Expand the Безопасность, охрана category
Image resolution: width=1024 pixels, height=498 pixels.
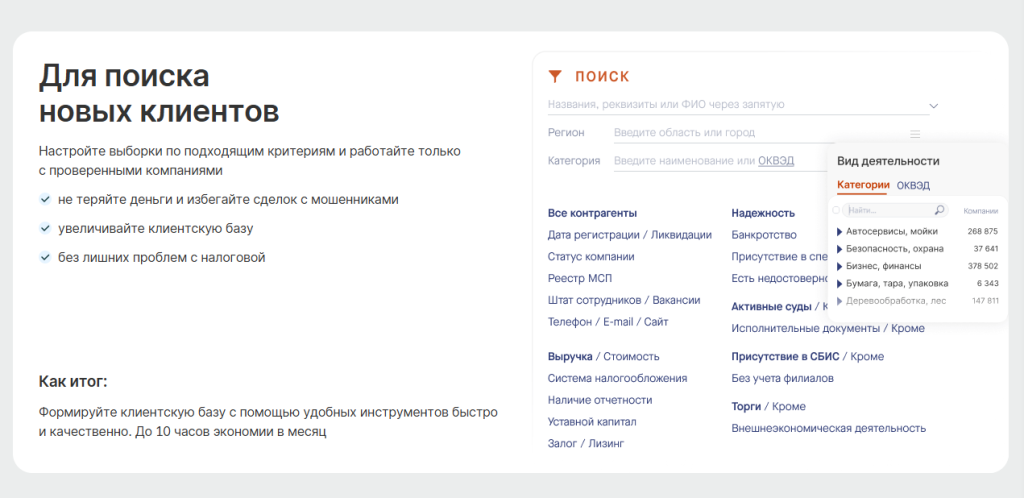point(839,249)
